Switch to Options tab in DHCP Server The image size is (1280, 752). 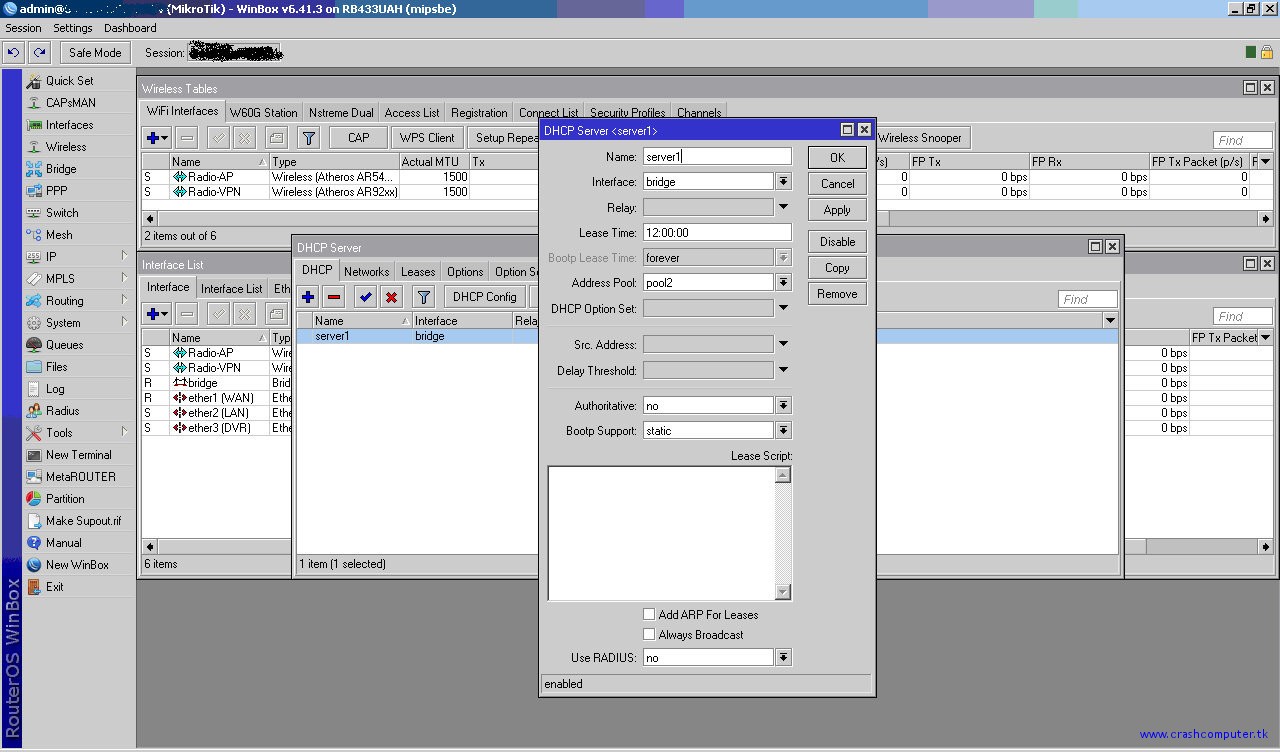point(465,272)
